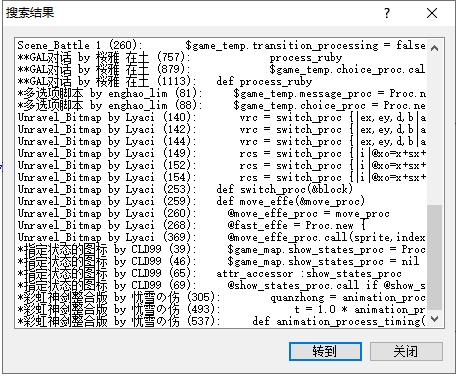Select the GAL对话 (879) choice_proc result
This screenshot has height=376, width=458.
tap(221, 69)
